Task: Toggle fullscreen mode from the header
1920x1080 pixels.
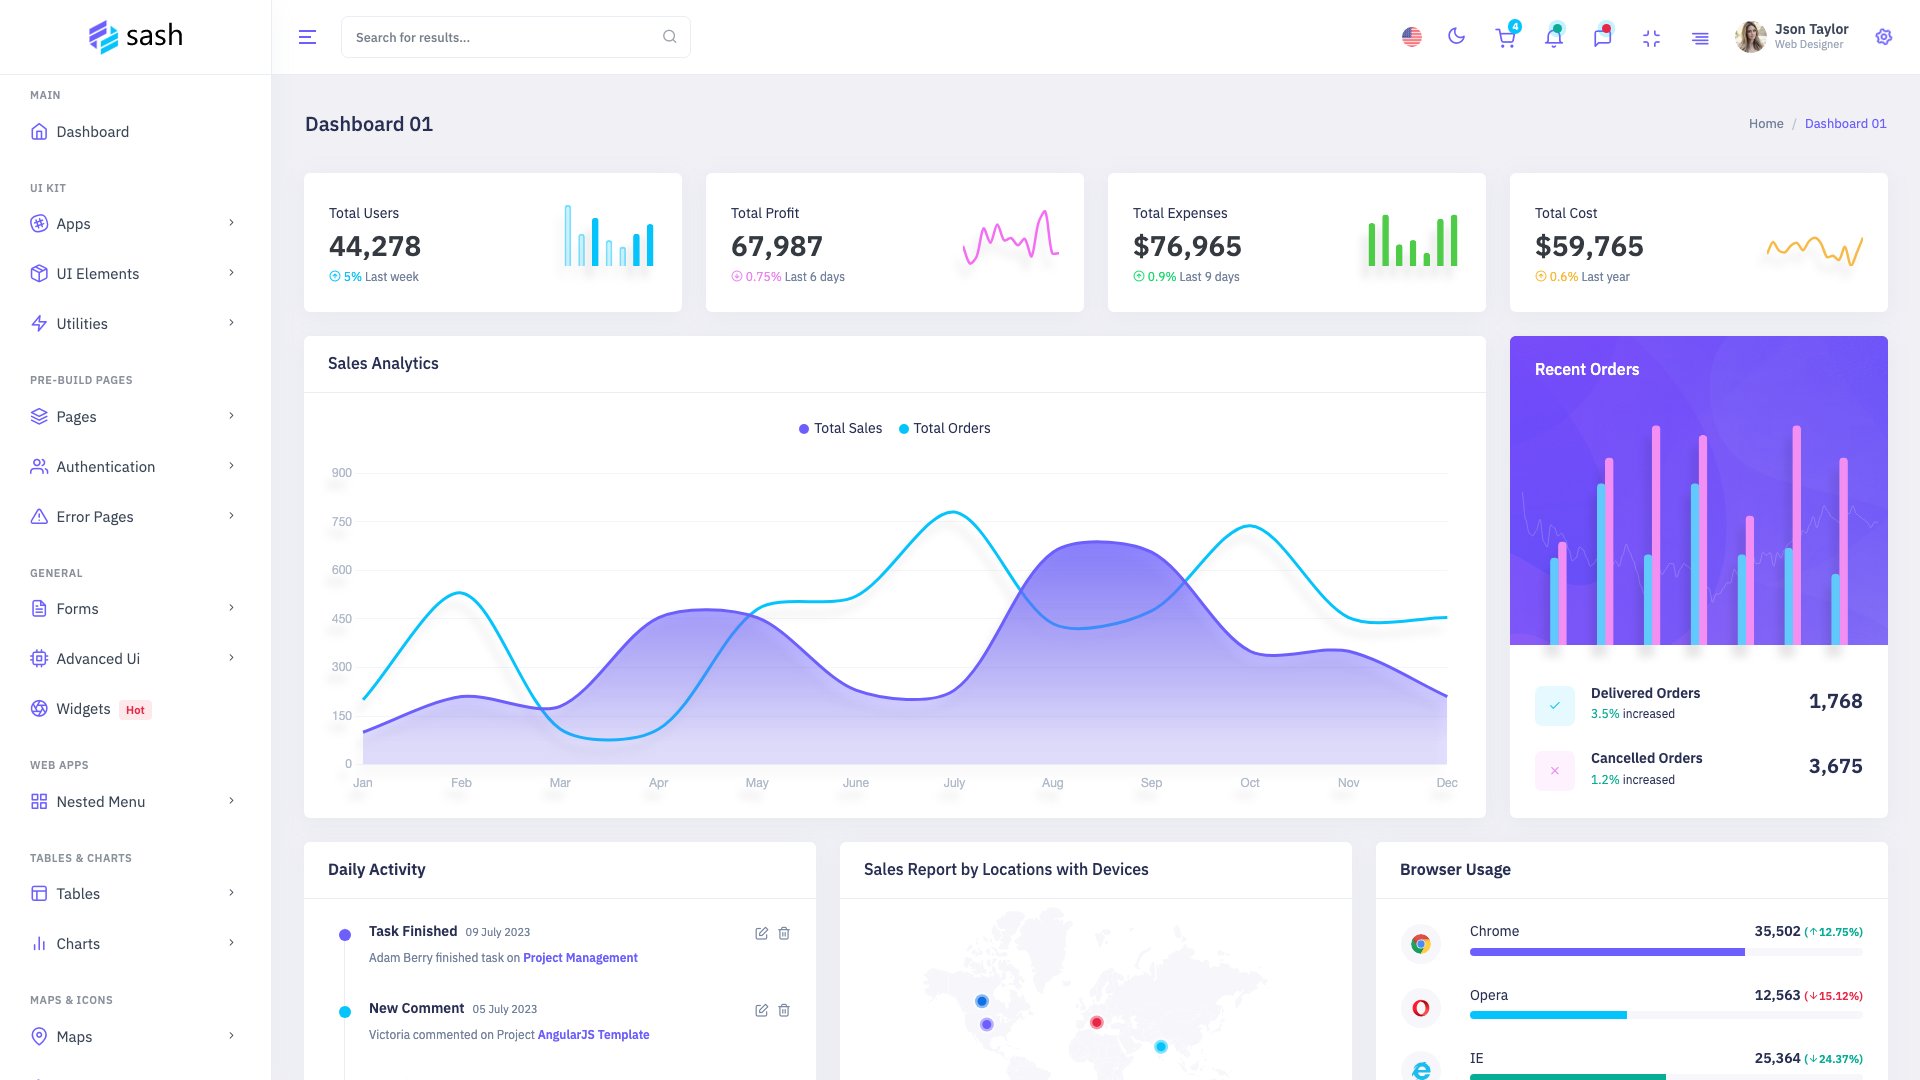Action: tap(1651, 37)
